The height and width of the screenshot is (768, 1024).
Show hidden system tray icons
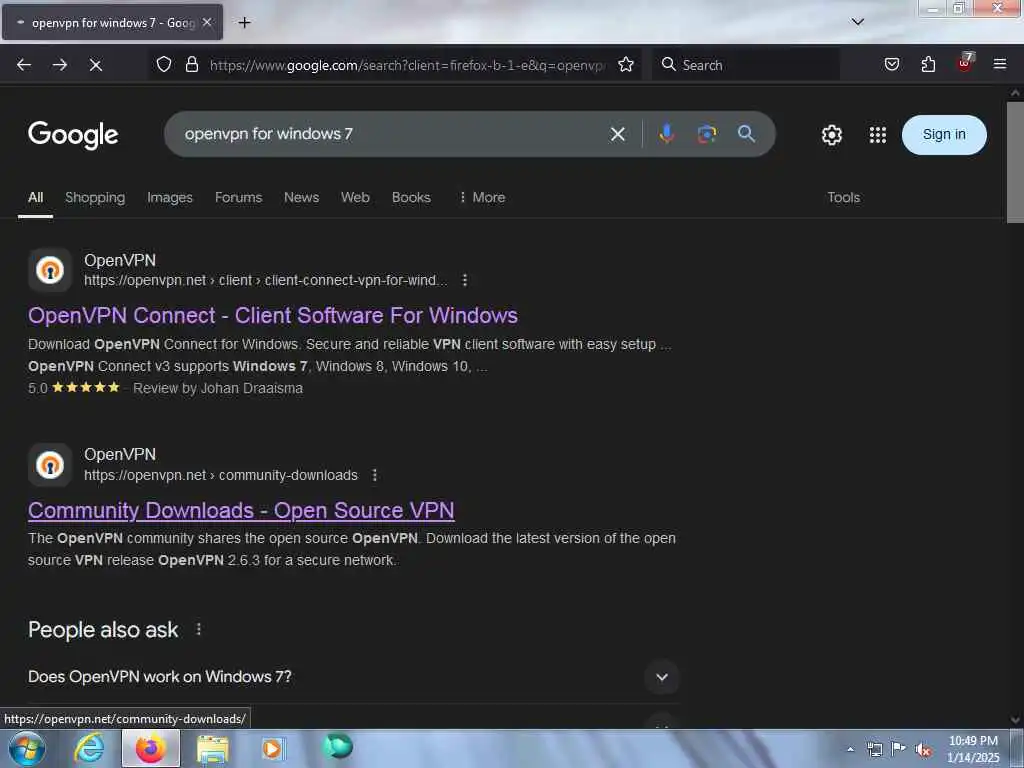[x=850, y=750]
